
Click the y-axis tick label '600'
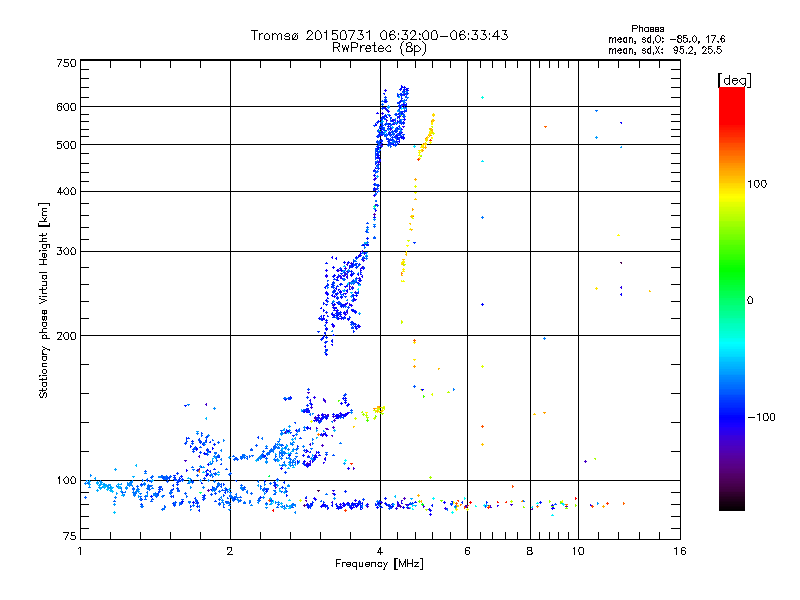click(66, 107)
